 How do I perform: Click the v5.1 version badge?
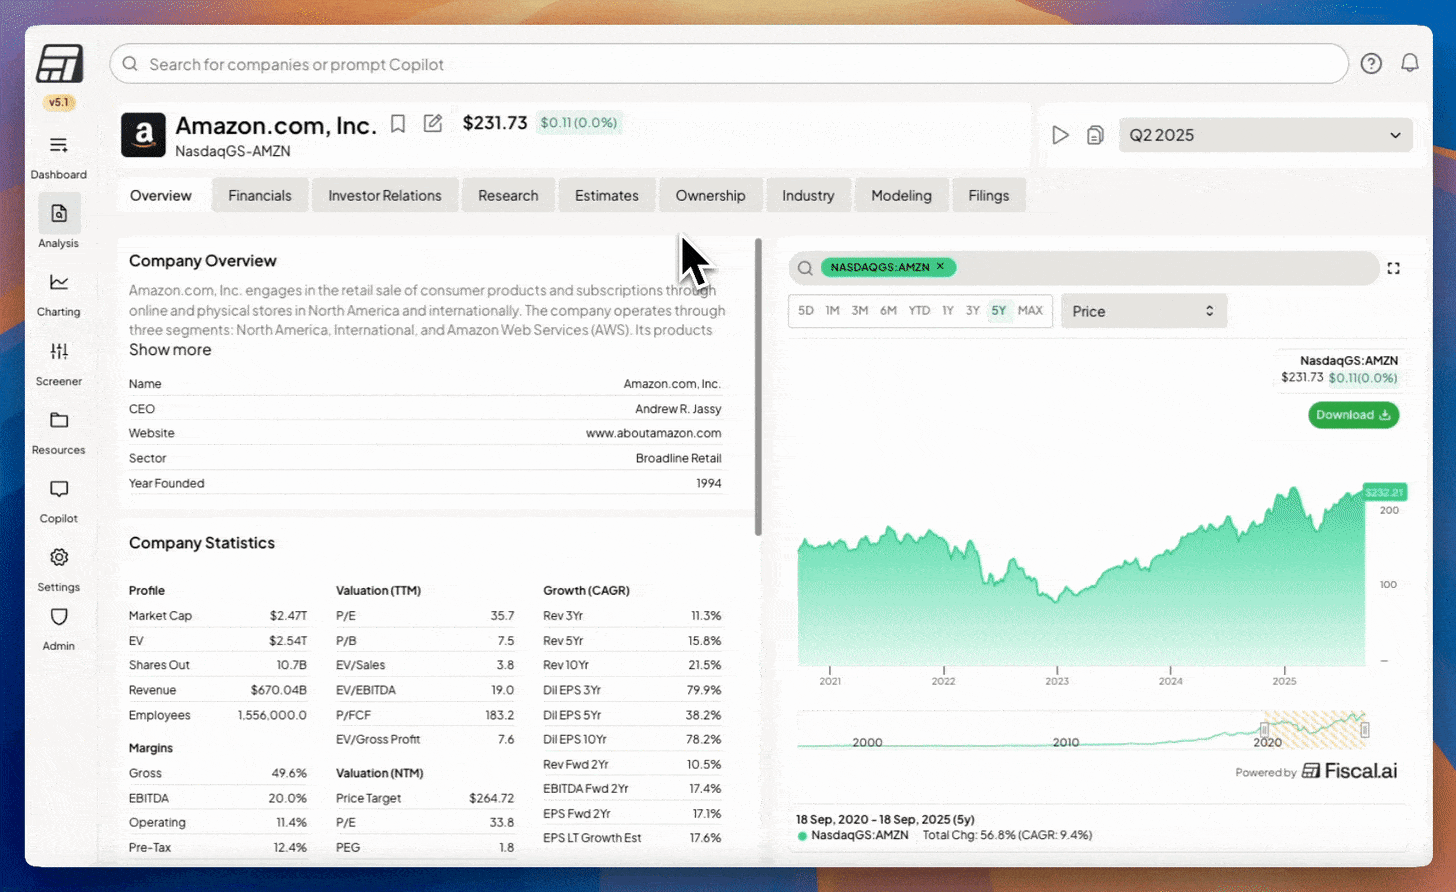(59, 102)
